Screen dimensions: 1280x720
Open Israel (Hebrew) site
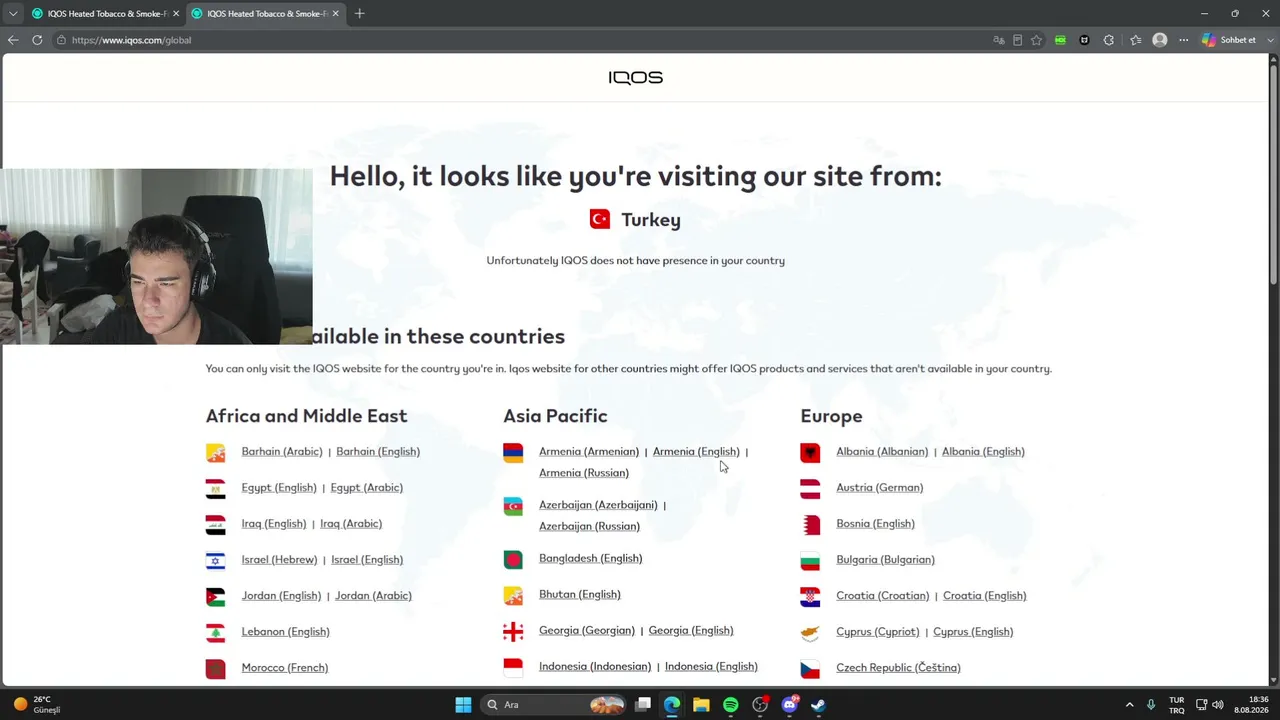[279, 560]
